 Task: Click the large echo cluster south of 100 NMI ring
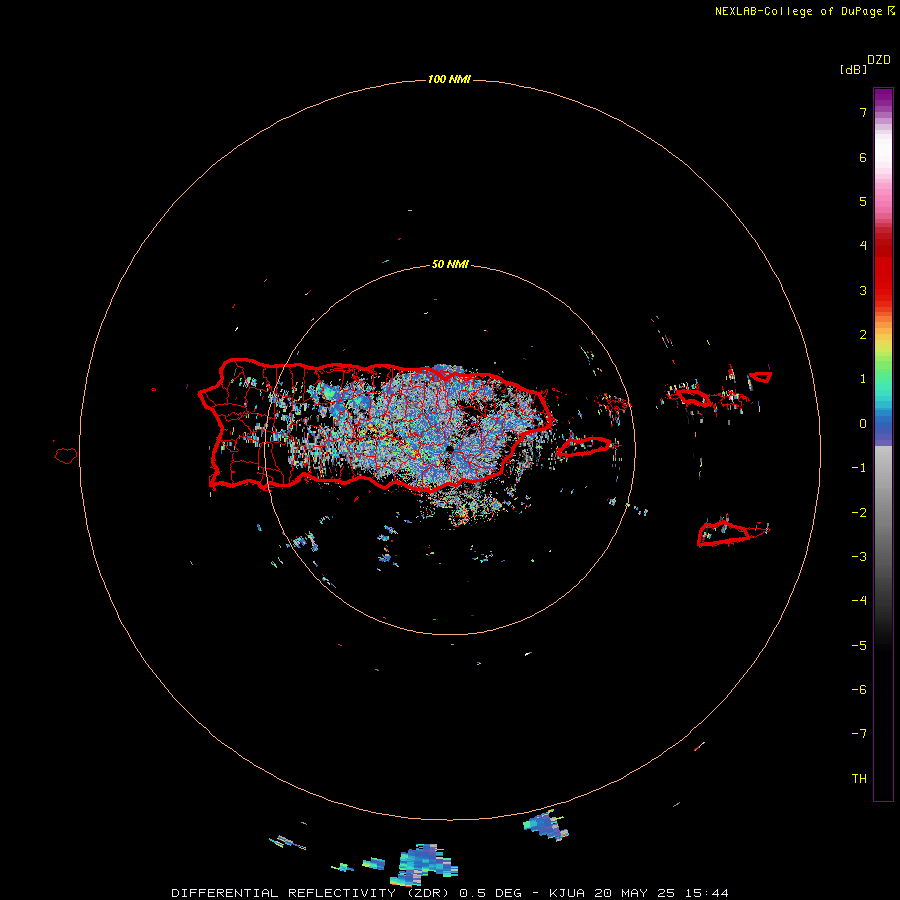(425, 863)
